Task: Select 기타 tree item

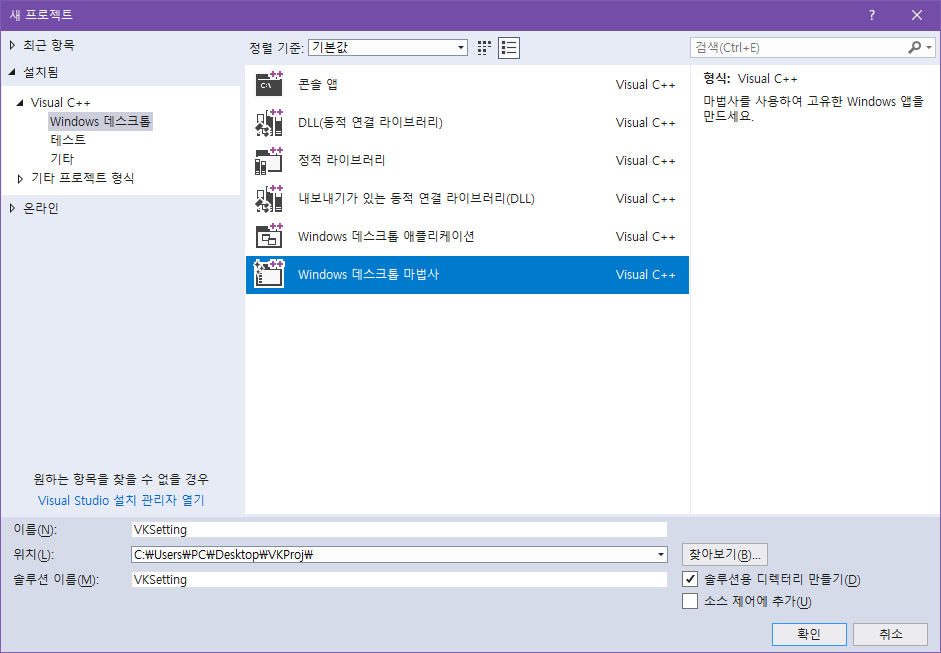Action: tap(62, 159)
